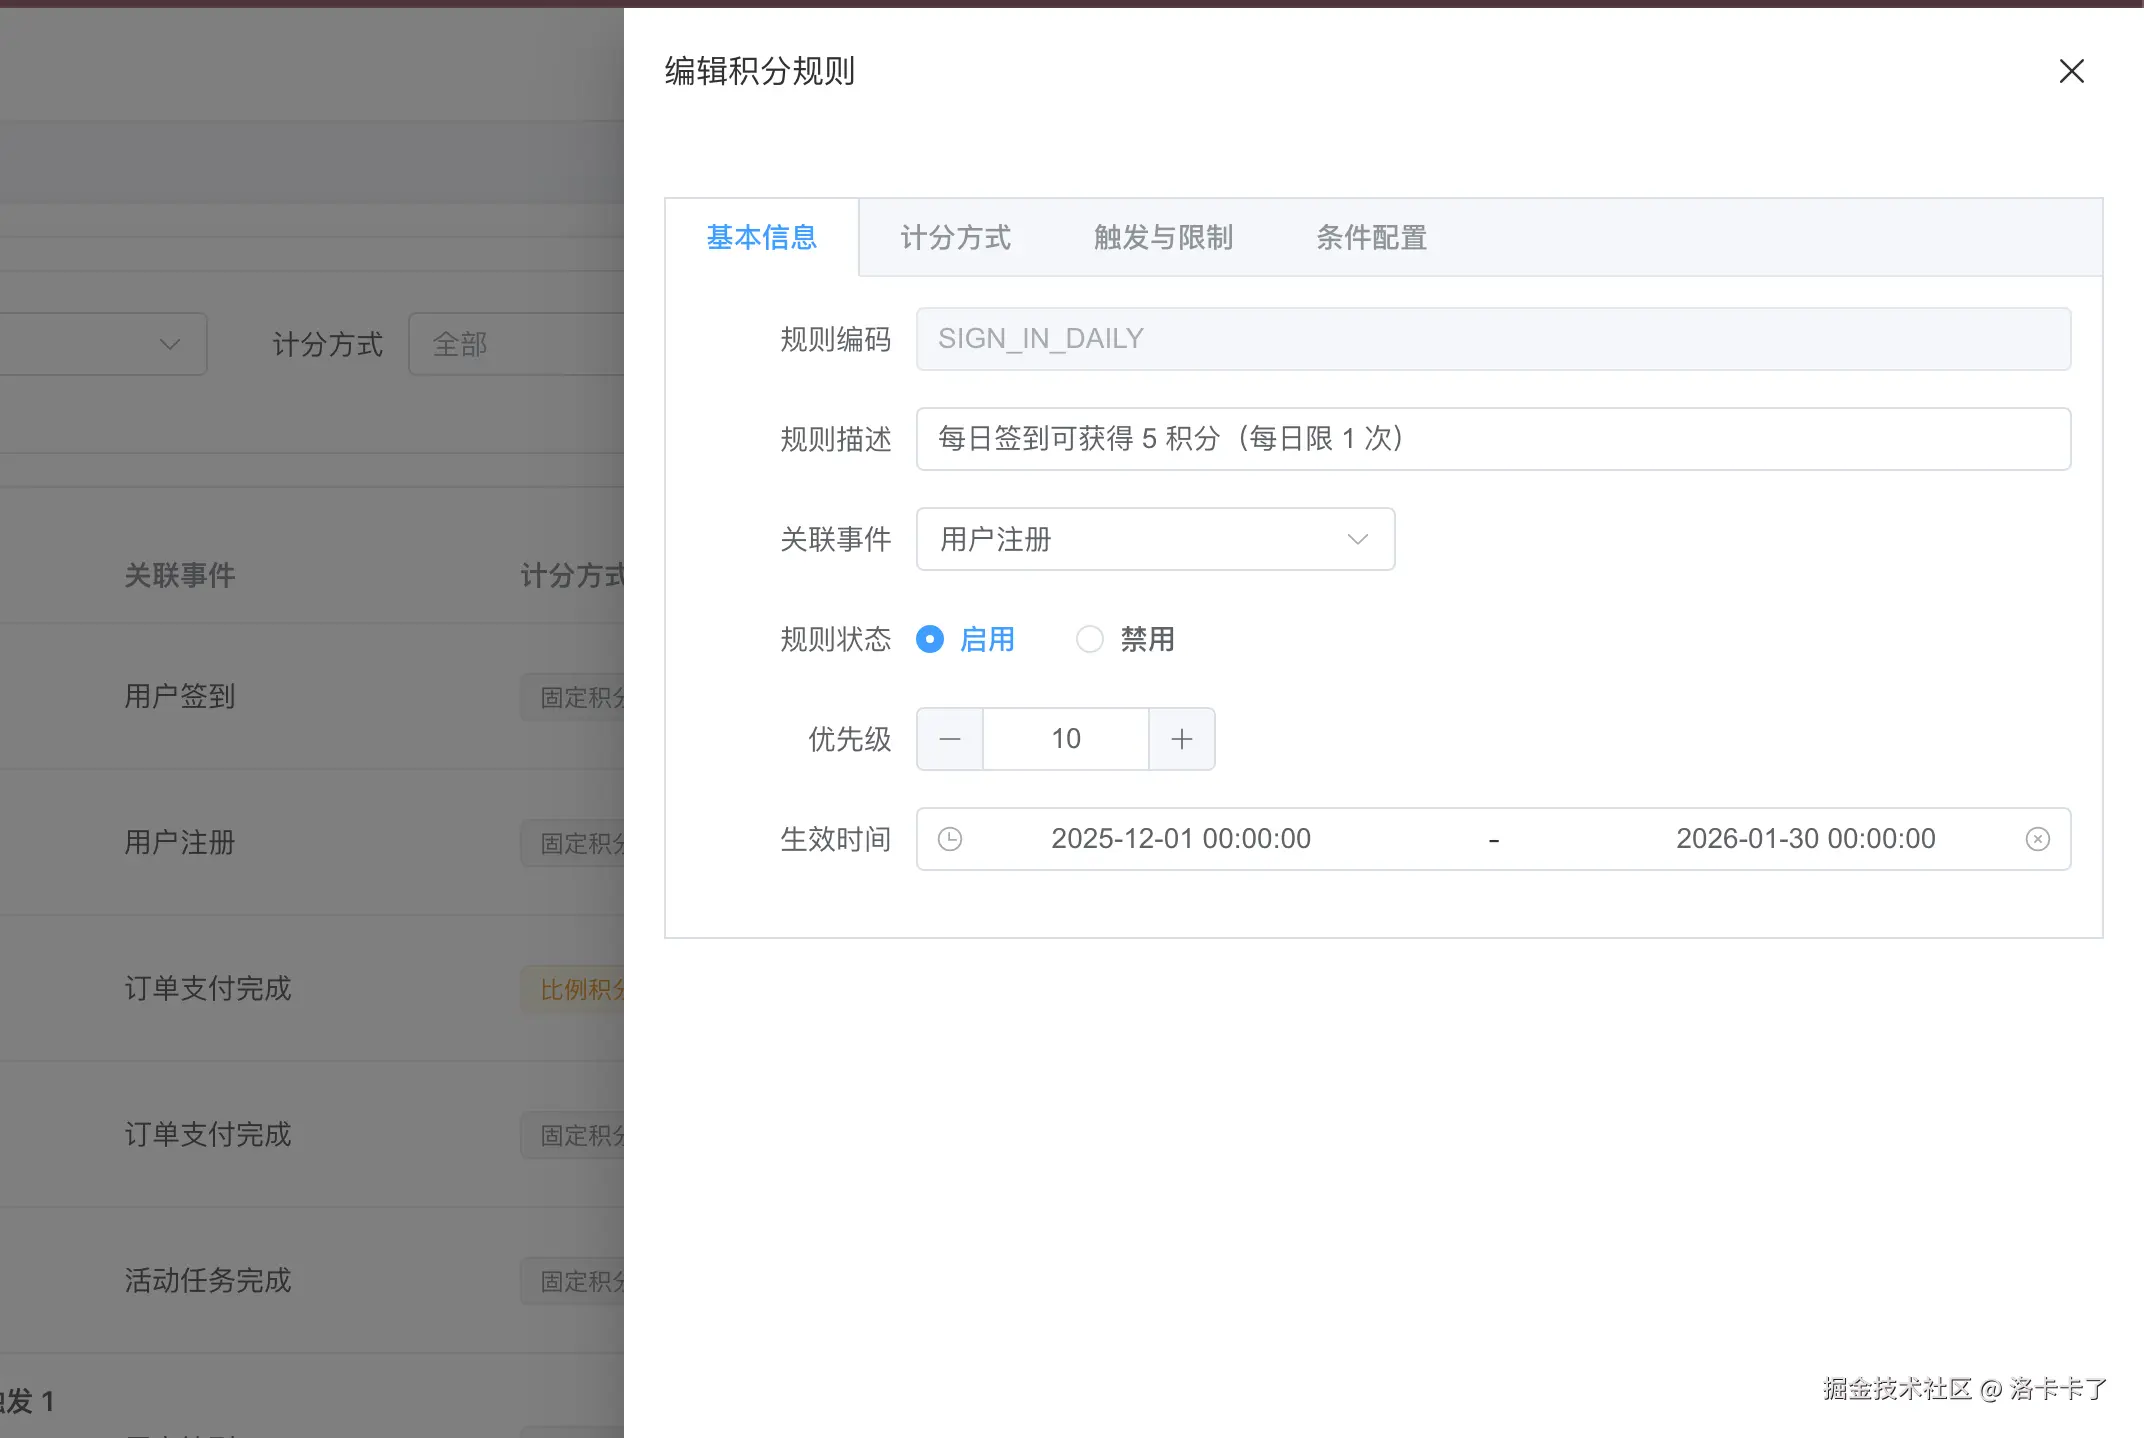Clear the 生效时间 date range
Screen dimensions: 2144x1438
click(x=2037, y=839)
